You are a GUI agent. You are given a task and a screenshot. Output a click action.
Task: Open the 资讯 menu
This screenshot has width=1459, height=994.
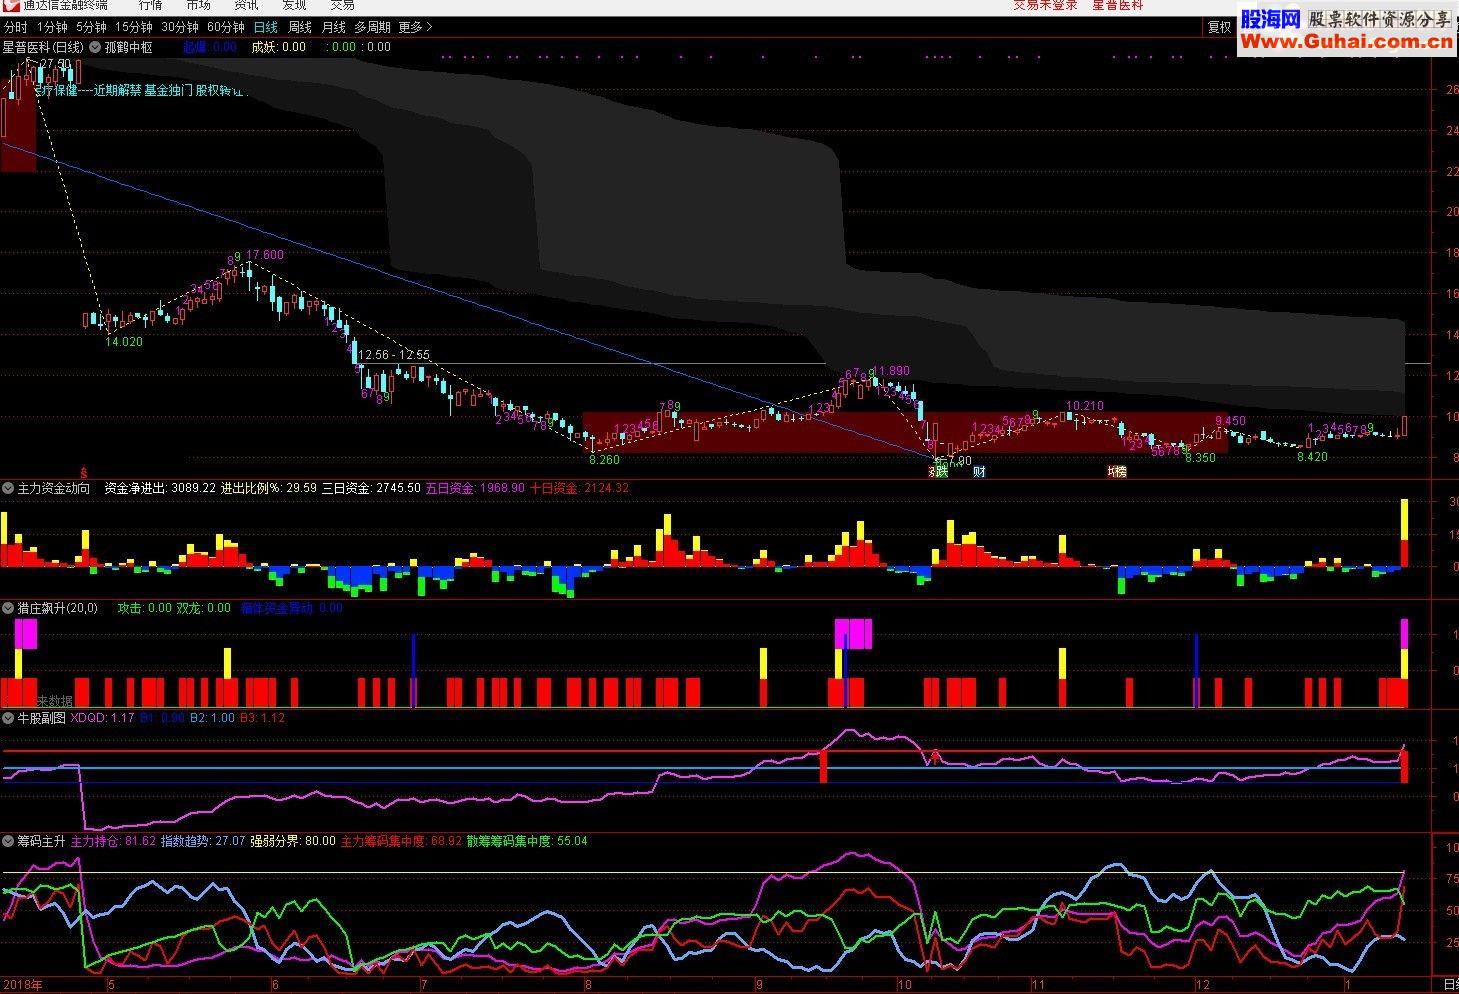[x=246, y=5]
